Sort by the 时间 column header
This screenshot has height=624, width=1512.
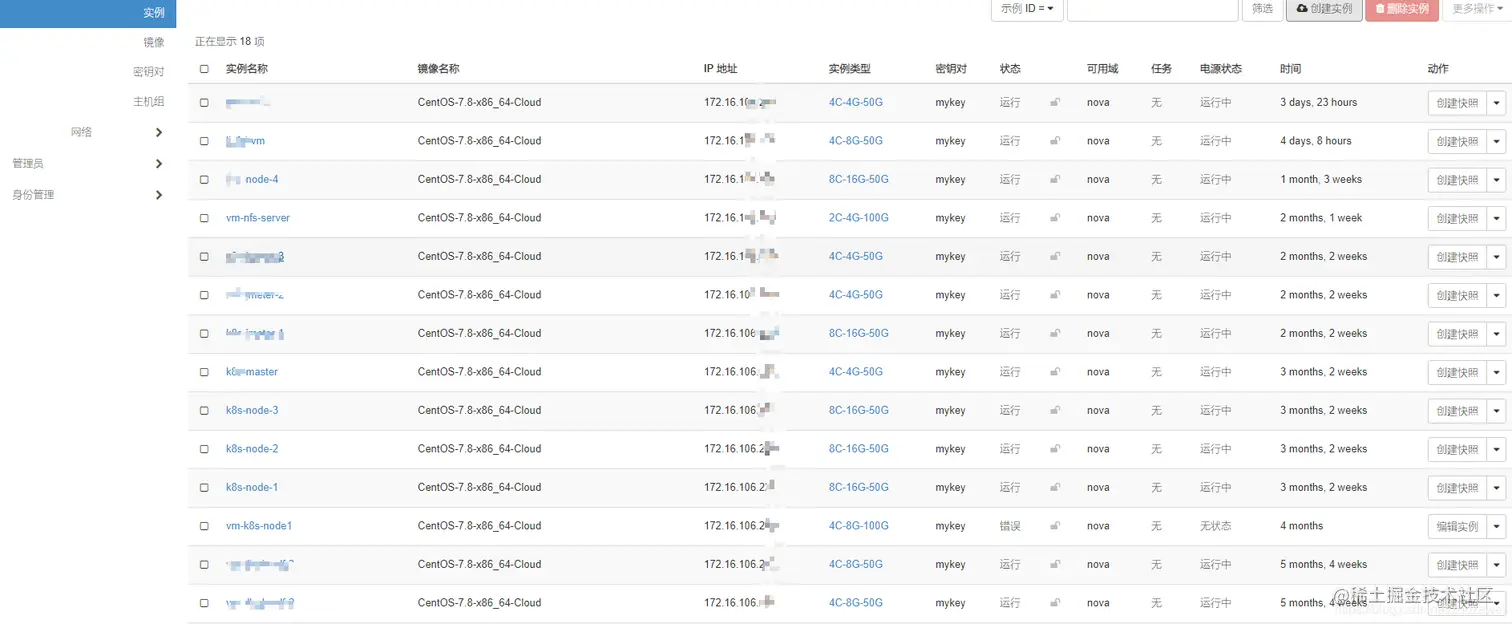coord(1291,69)
